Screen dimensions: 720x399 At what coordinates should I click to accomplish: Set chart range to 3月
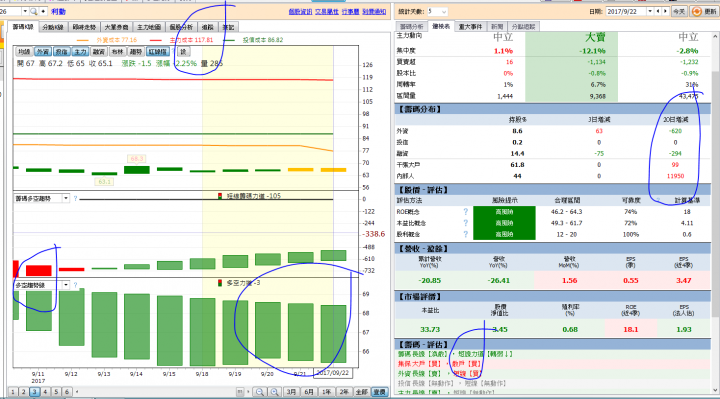(291, 392)
